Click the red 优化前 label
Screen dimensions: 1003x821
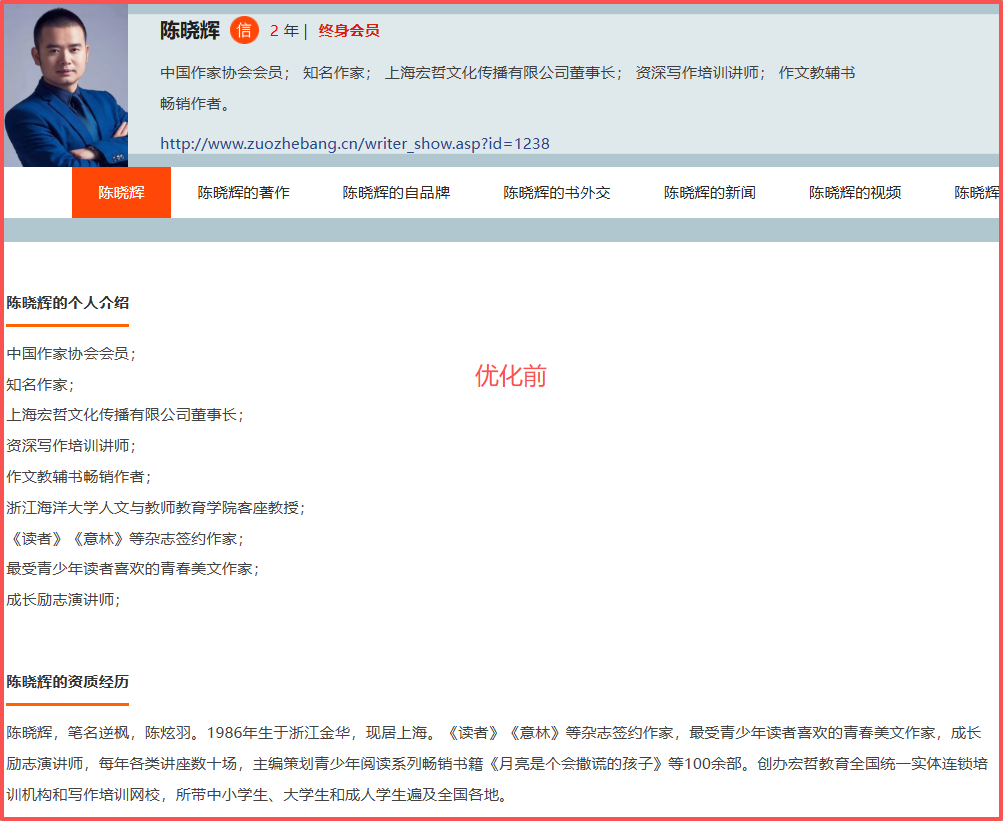click(x=511, y=376)
